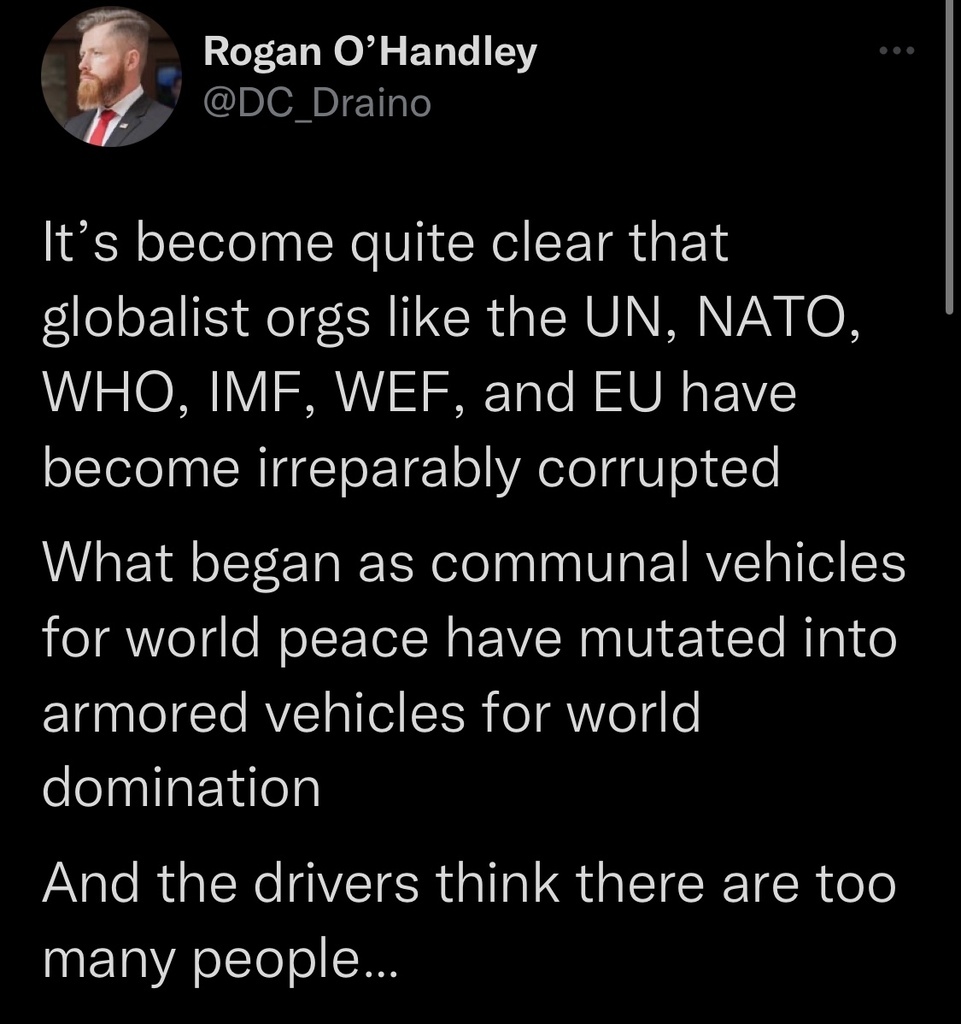Click the profile avatar photo
This screenshot has width=961, height=1024.
(x=112, y=78)
